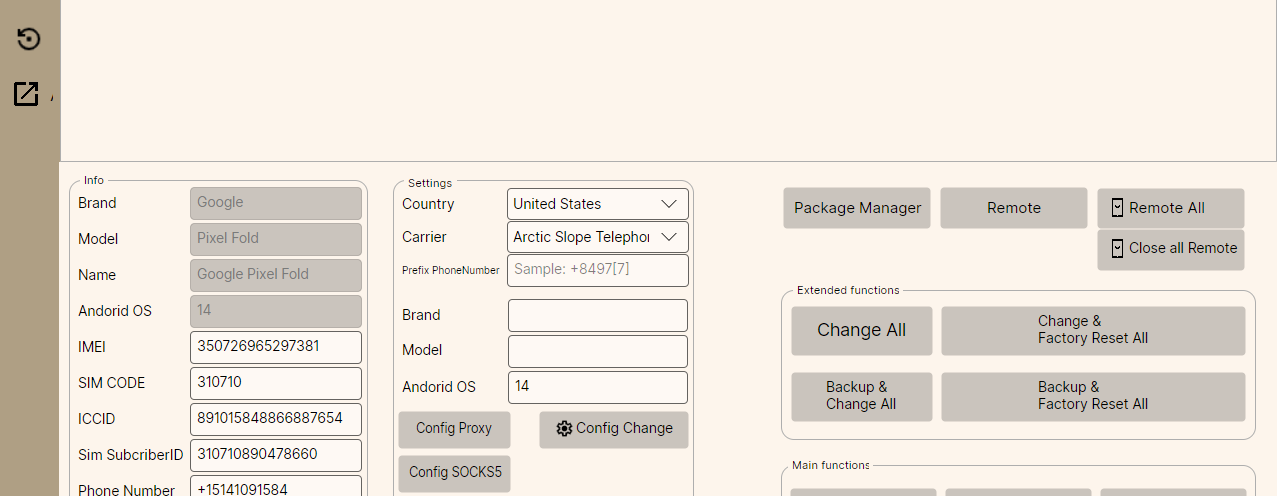Click the IMEI text field
This screenshot has width=1277, height=496.
pyautogui.click(x=275, y=347)
